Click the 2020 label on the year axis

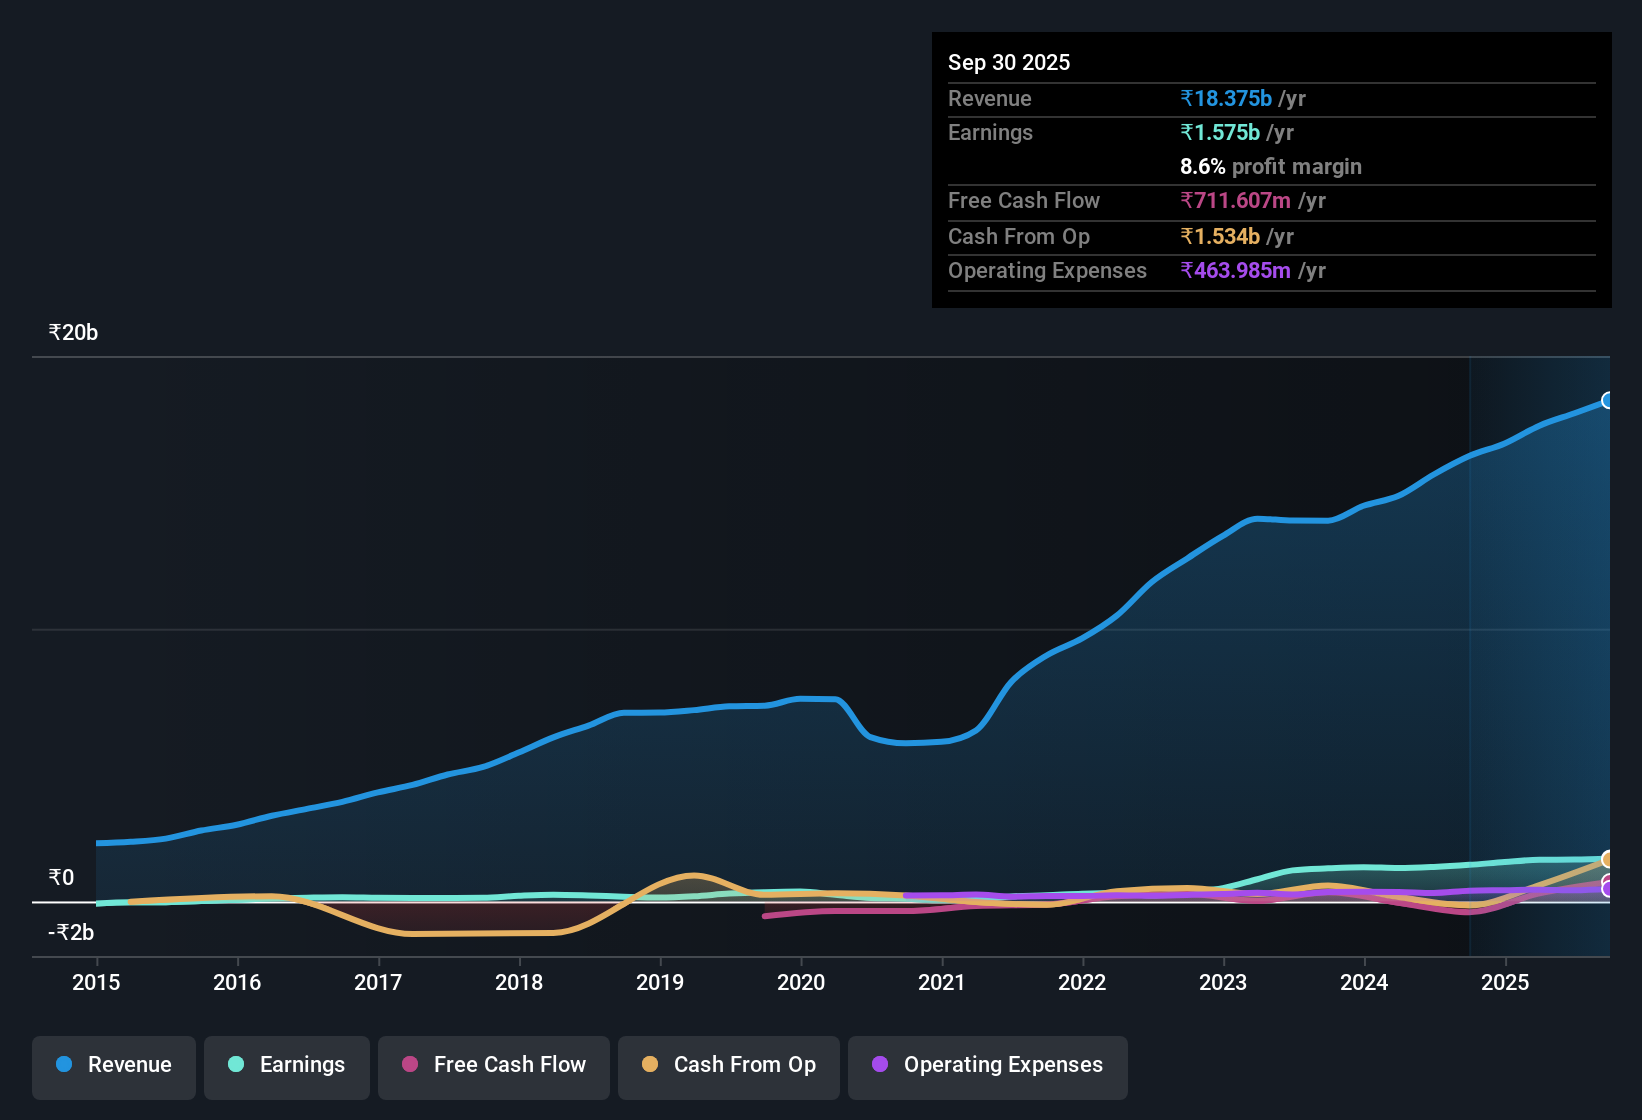pyautogui.click(x=801, y=983)
